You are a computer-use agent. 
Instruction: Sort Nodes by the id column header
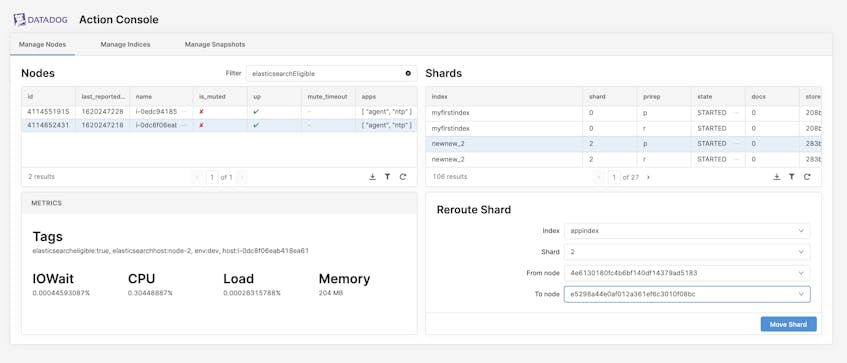(48, 96)
